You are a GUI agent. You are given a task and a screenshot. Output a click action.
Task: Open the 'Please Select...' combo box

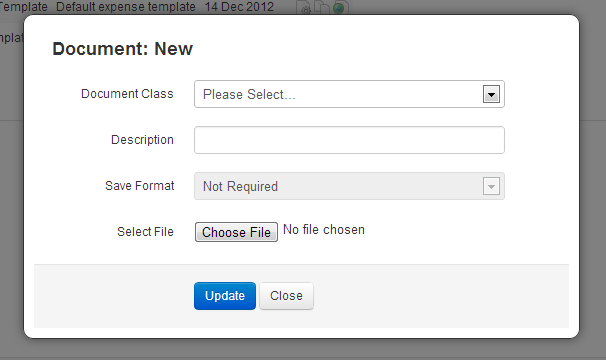[349, 94]
